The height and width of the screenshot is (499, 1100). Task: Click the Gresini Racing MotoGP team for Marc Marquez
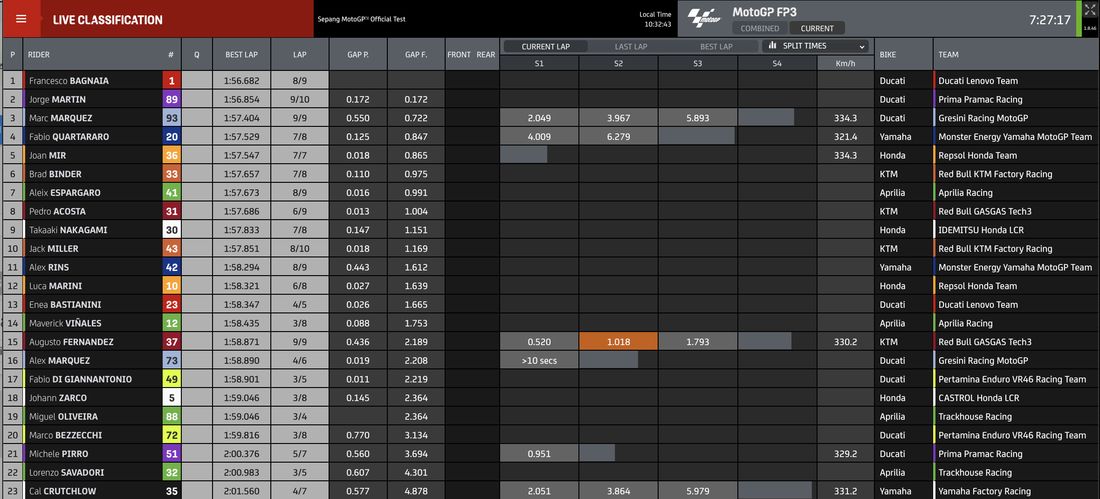pos(983,118)
